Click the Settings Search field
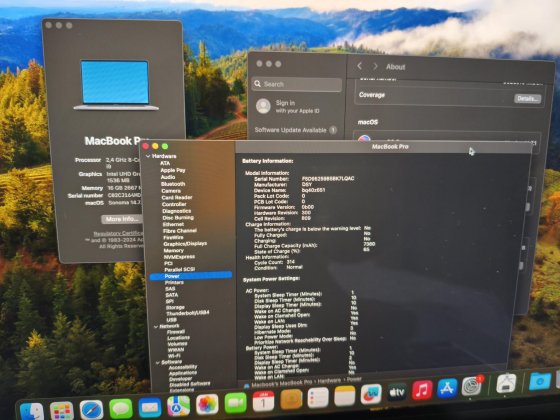Image resolution: width=560 pixels, height=420 pixels. 296,84
